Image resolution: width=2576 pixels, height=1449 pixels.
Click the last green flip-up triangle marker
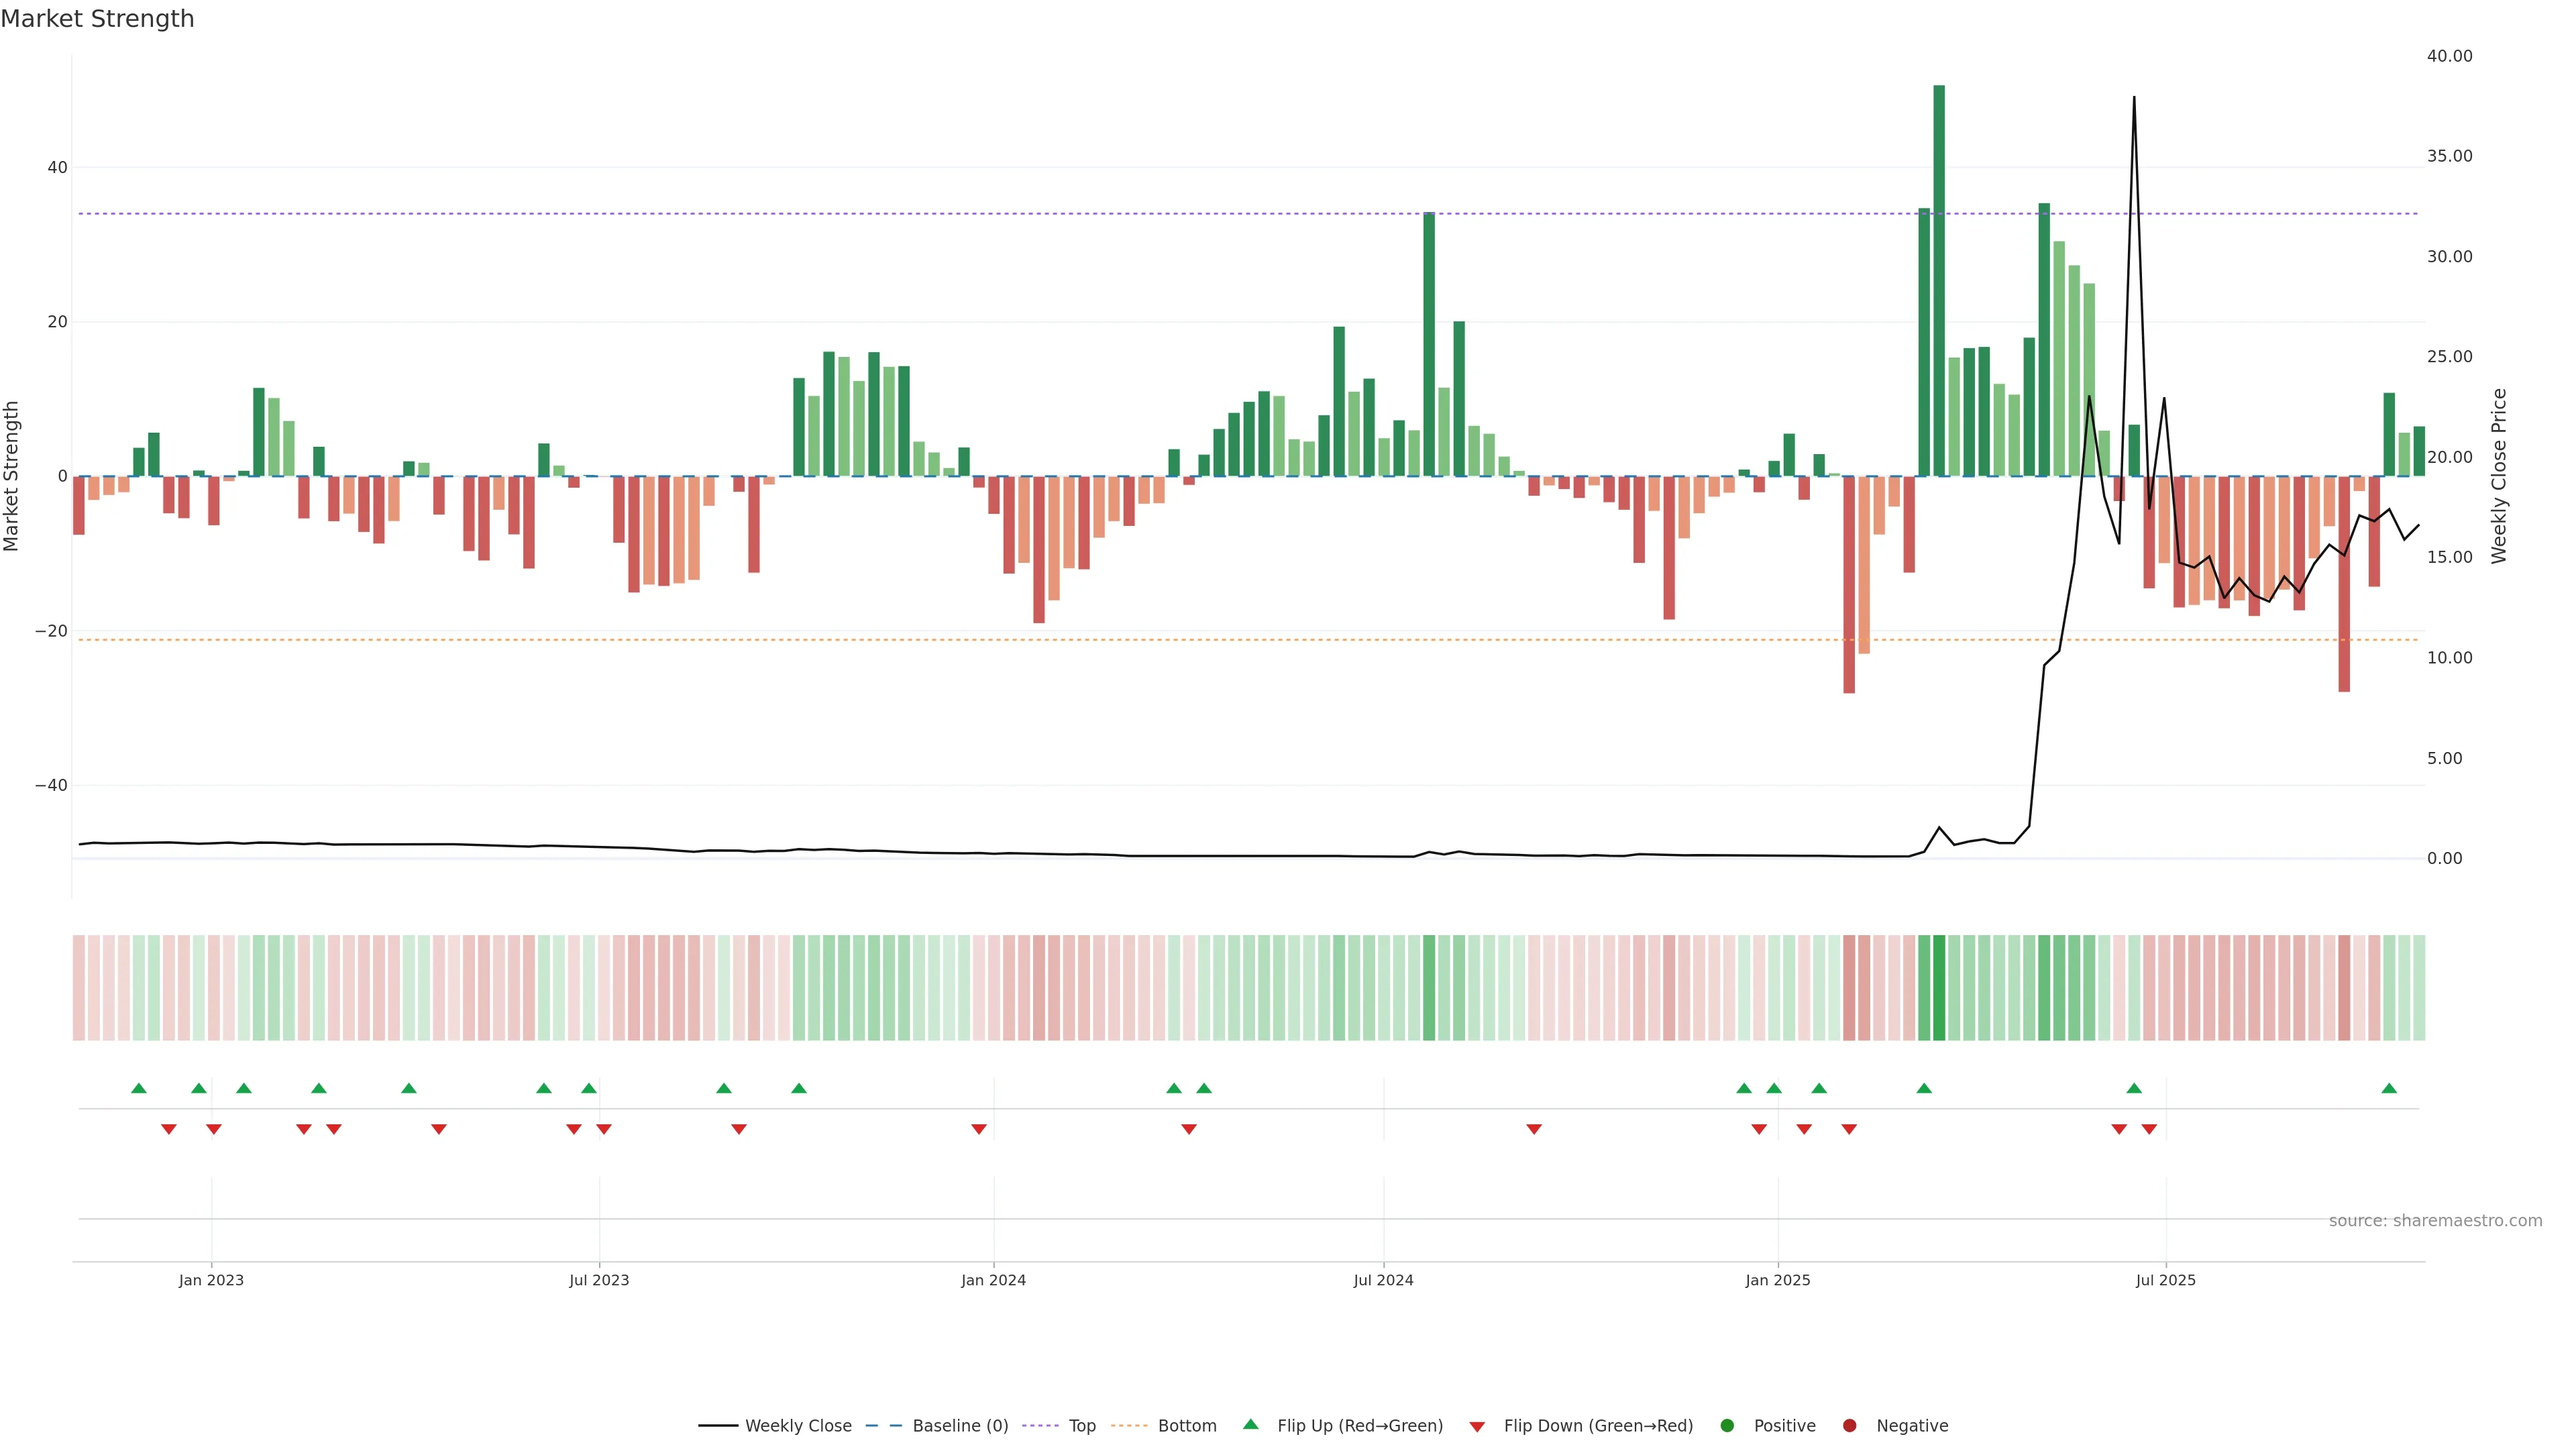pos(2389,1088)
